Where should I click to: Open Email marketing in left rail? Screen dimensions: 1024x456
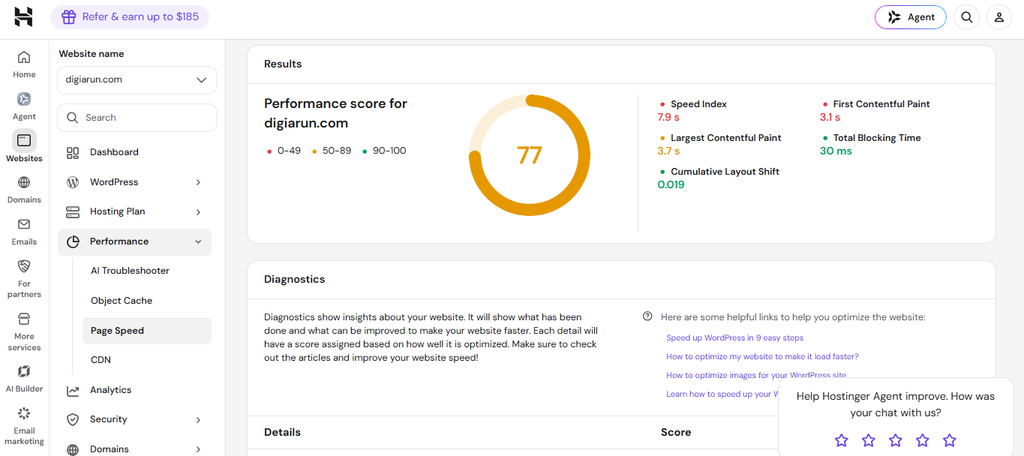[x=24, y=426]
